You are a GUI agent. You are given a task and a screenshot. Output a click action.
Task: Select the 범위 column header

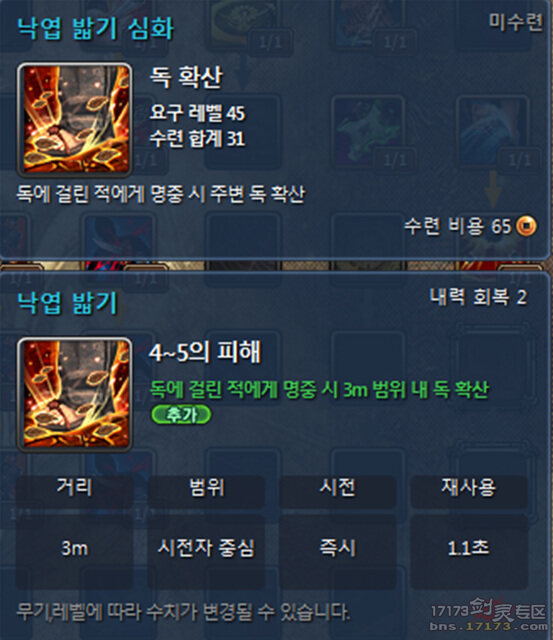tap(207, 487)
